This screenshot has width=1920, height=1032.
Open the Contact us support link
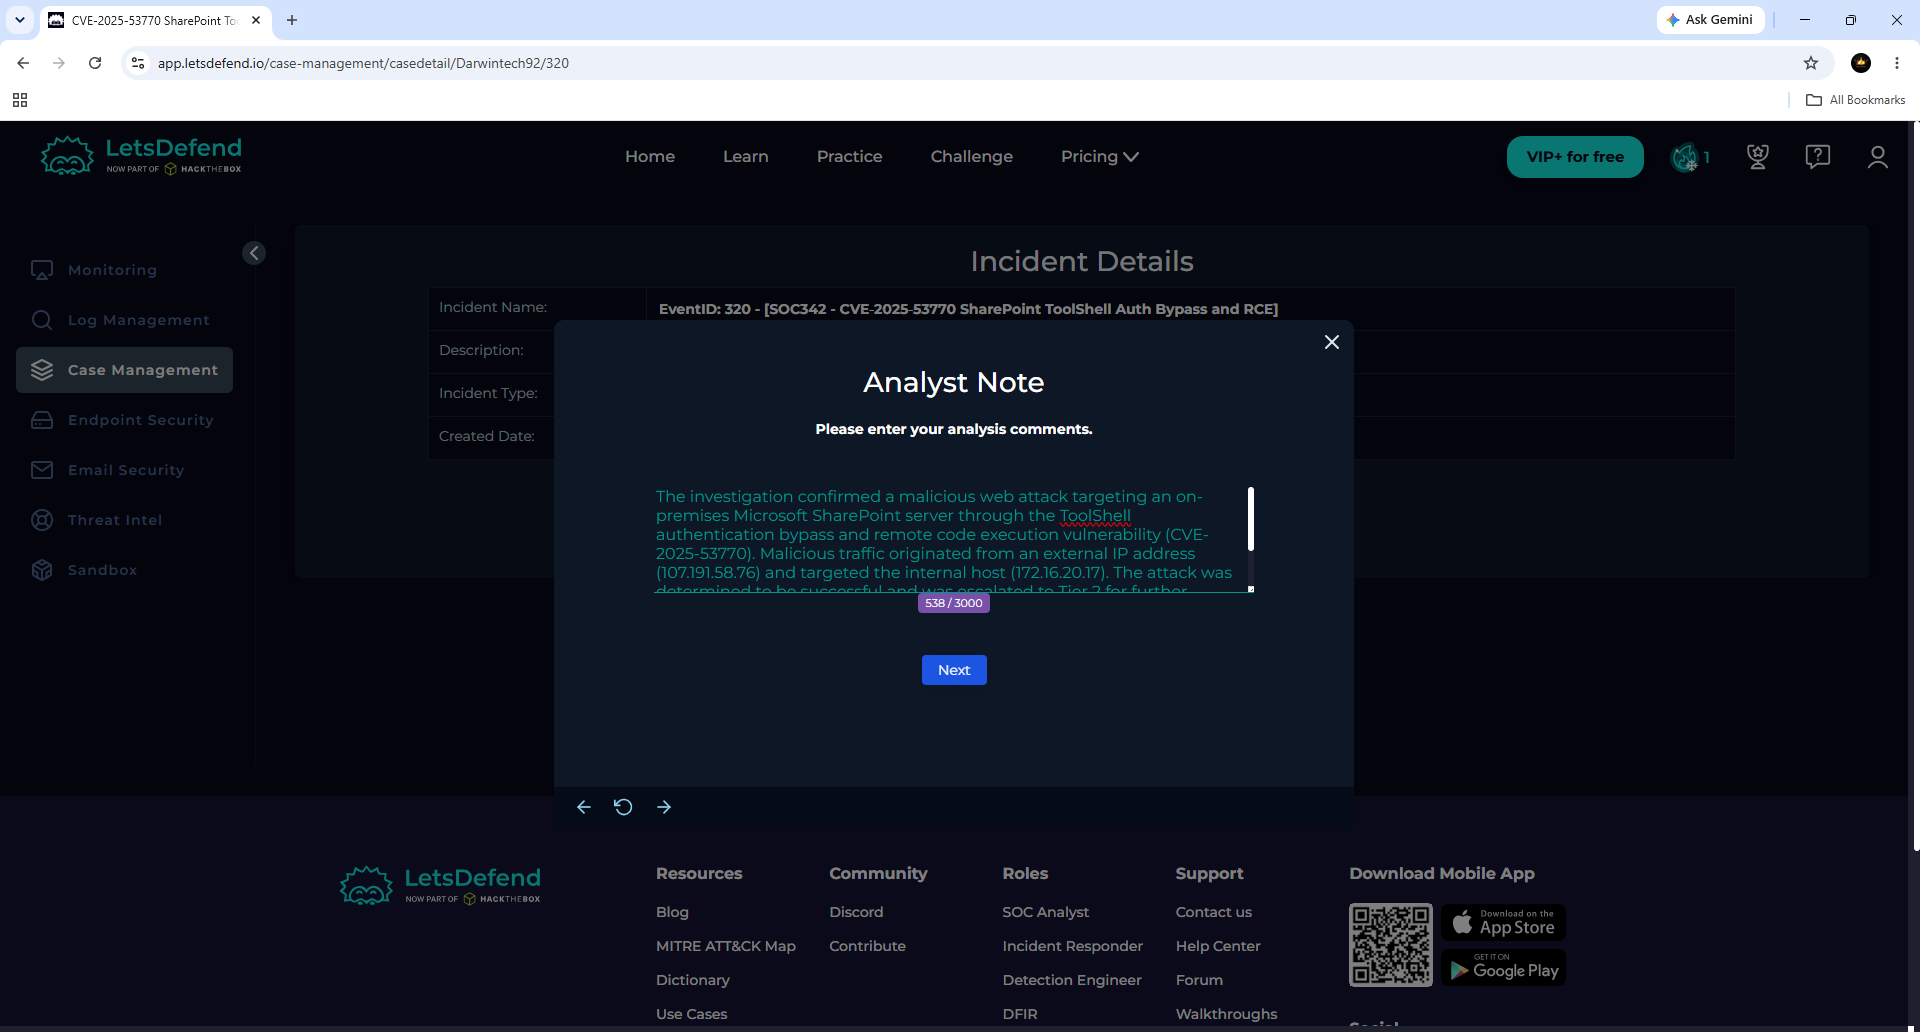(1214, 912)
